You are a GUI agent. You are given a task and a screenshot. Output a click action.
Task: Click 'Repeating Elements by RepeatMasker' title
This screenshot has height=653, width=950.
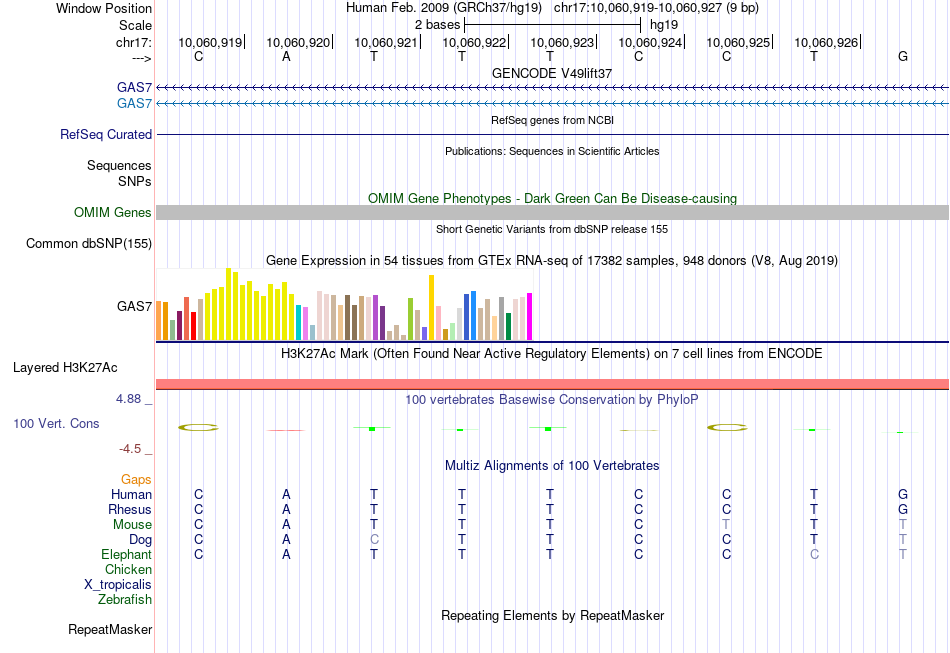click(x=552, y=616)
